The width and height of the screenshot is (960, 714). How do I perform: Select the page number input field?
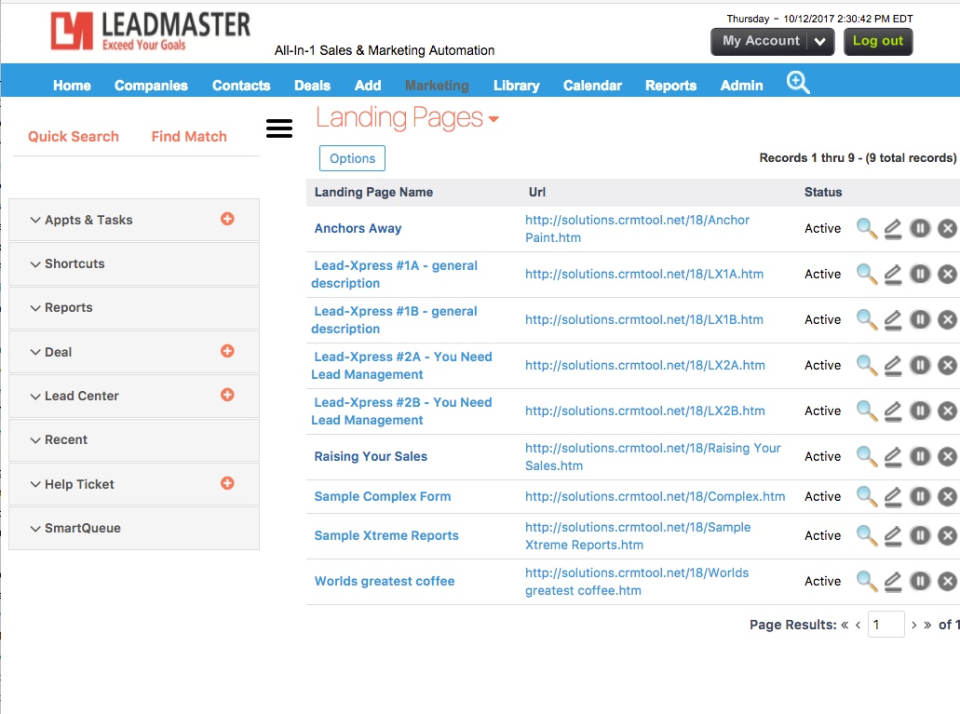[x=884, y=624]
